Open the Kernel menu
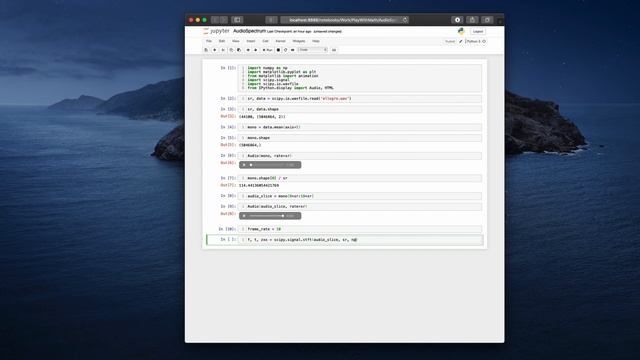This screenshot has height=360, width=640. click(280, 41)
